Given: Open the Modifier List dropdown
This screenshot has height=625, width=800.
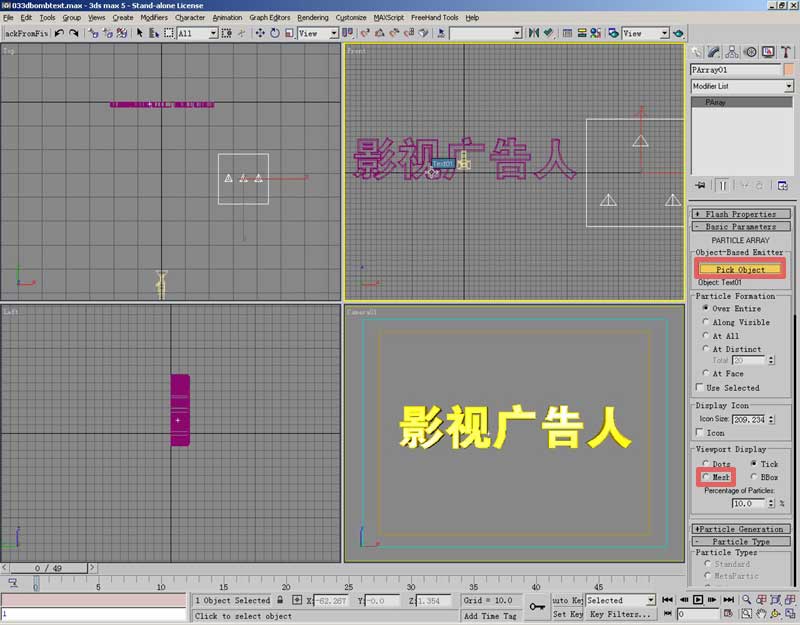Looking at the screenshot, I should pyautogui.click(x=741, y=87).
